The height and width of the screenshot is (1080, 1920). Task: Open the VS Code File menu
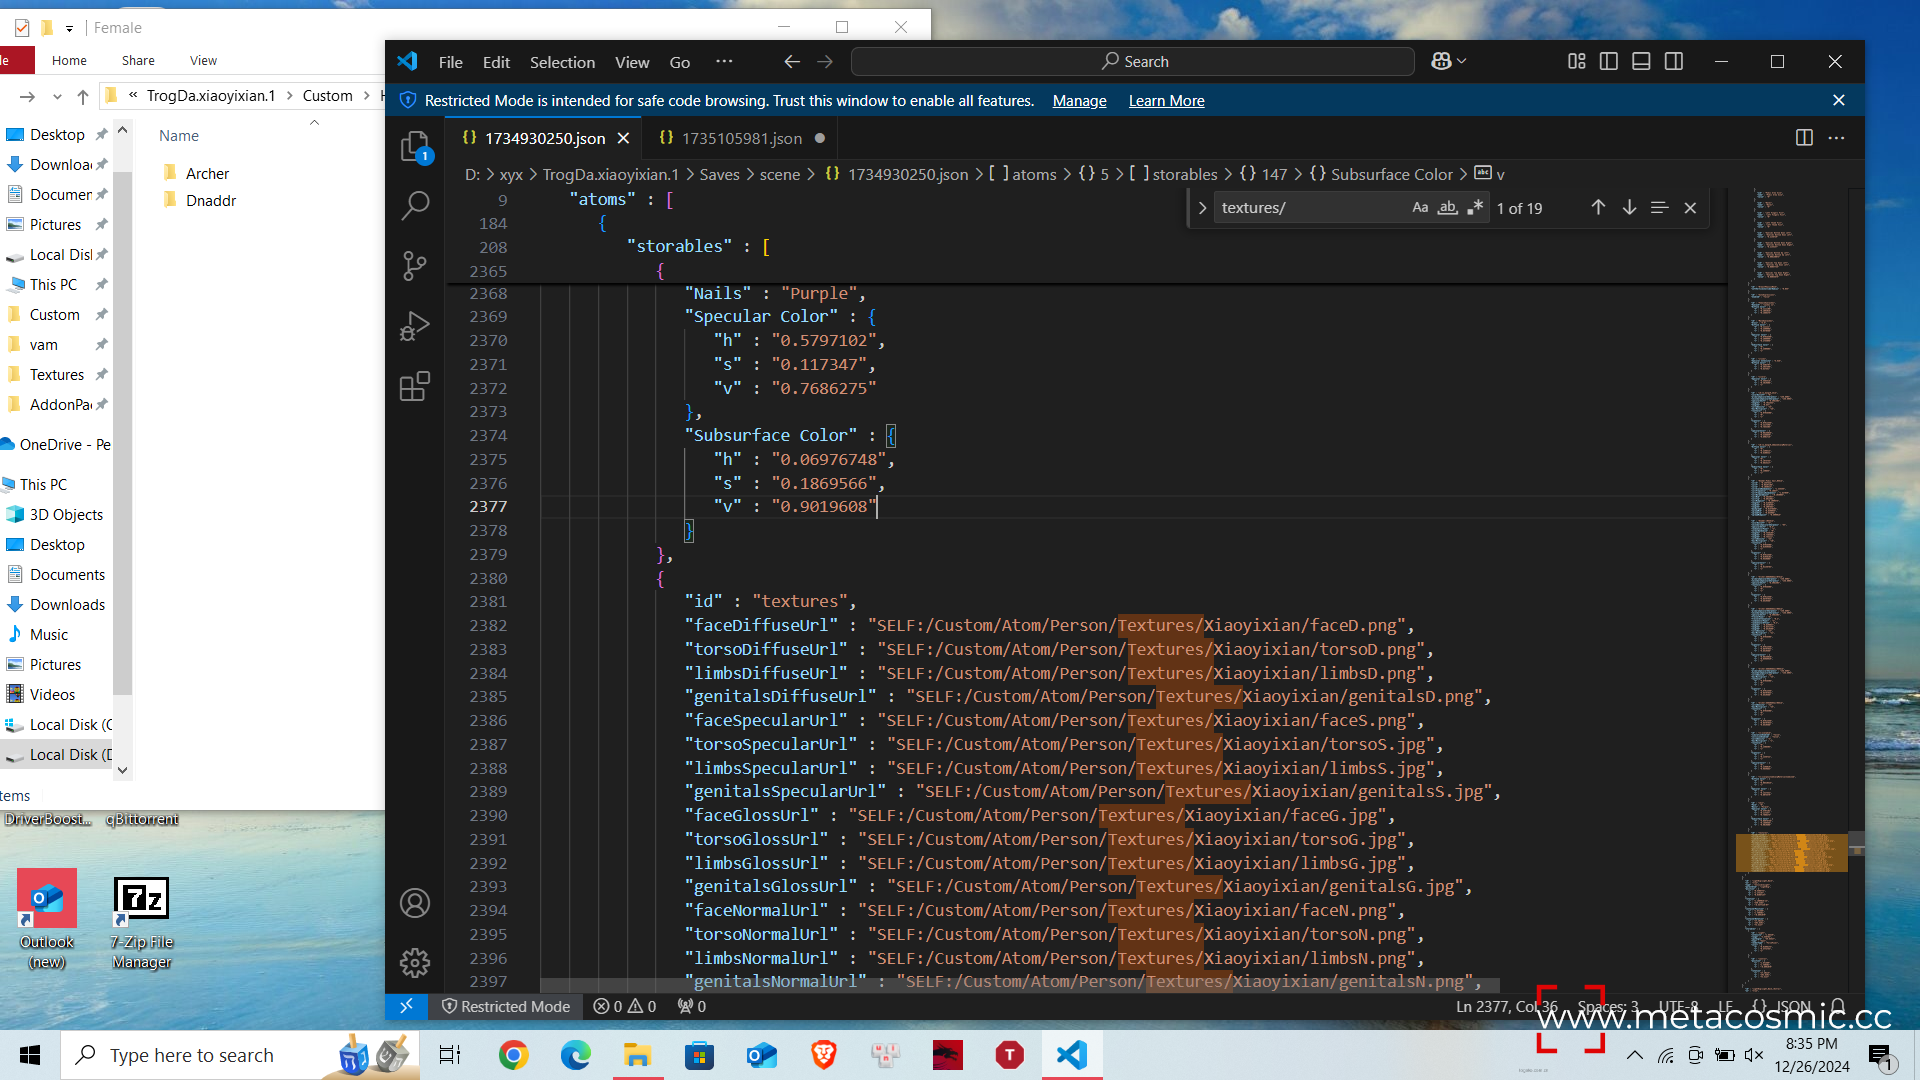[x=450, y=62]
